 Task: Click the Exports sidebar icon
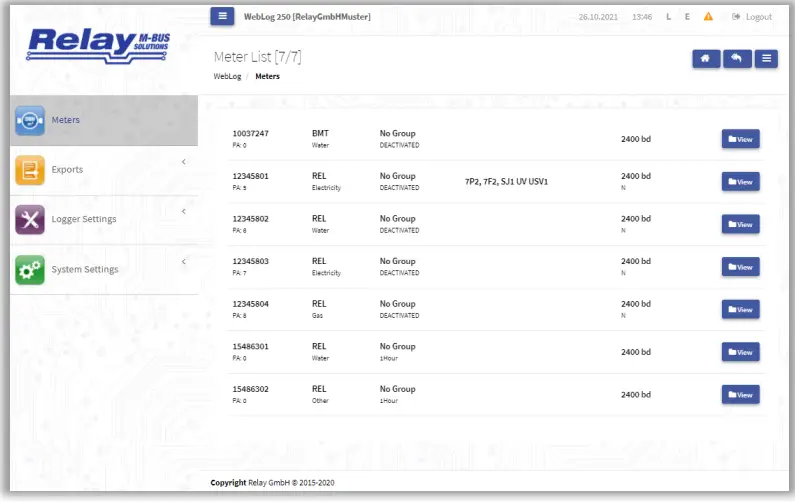click(x=30, y=170)
